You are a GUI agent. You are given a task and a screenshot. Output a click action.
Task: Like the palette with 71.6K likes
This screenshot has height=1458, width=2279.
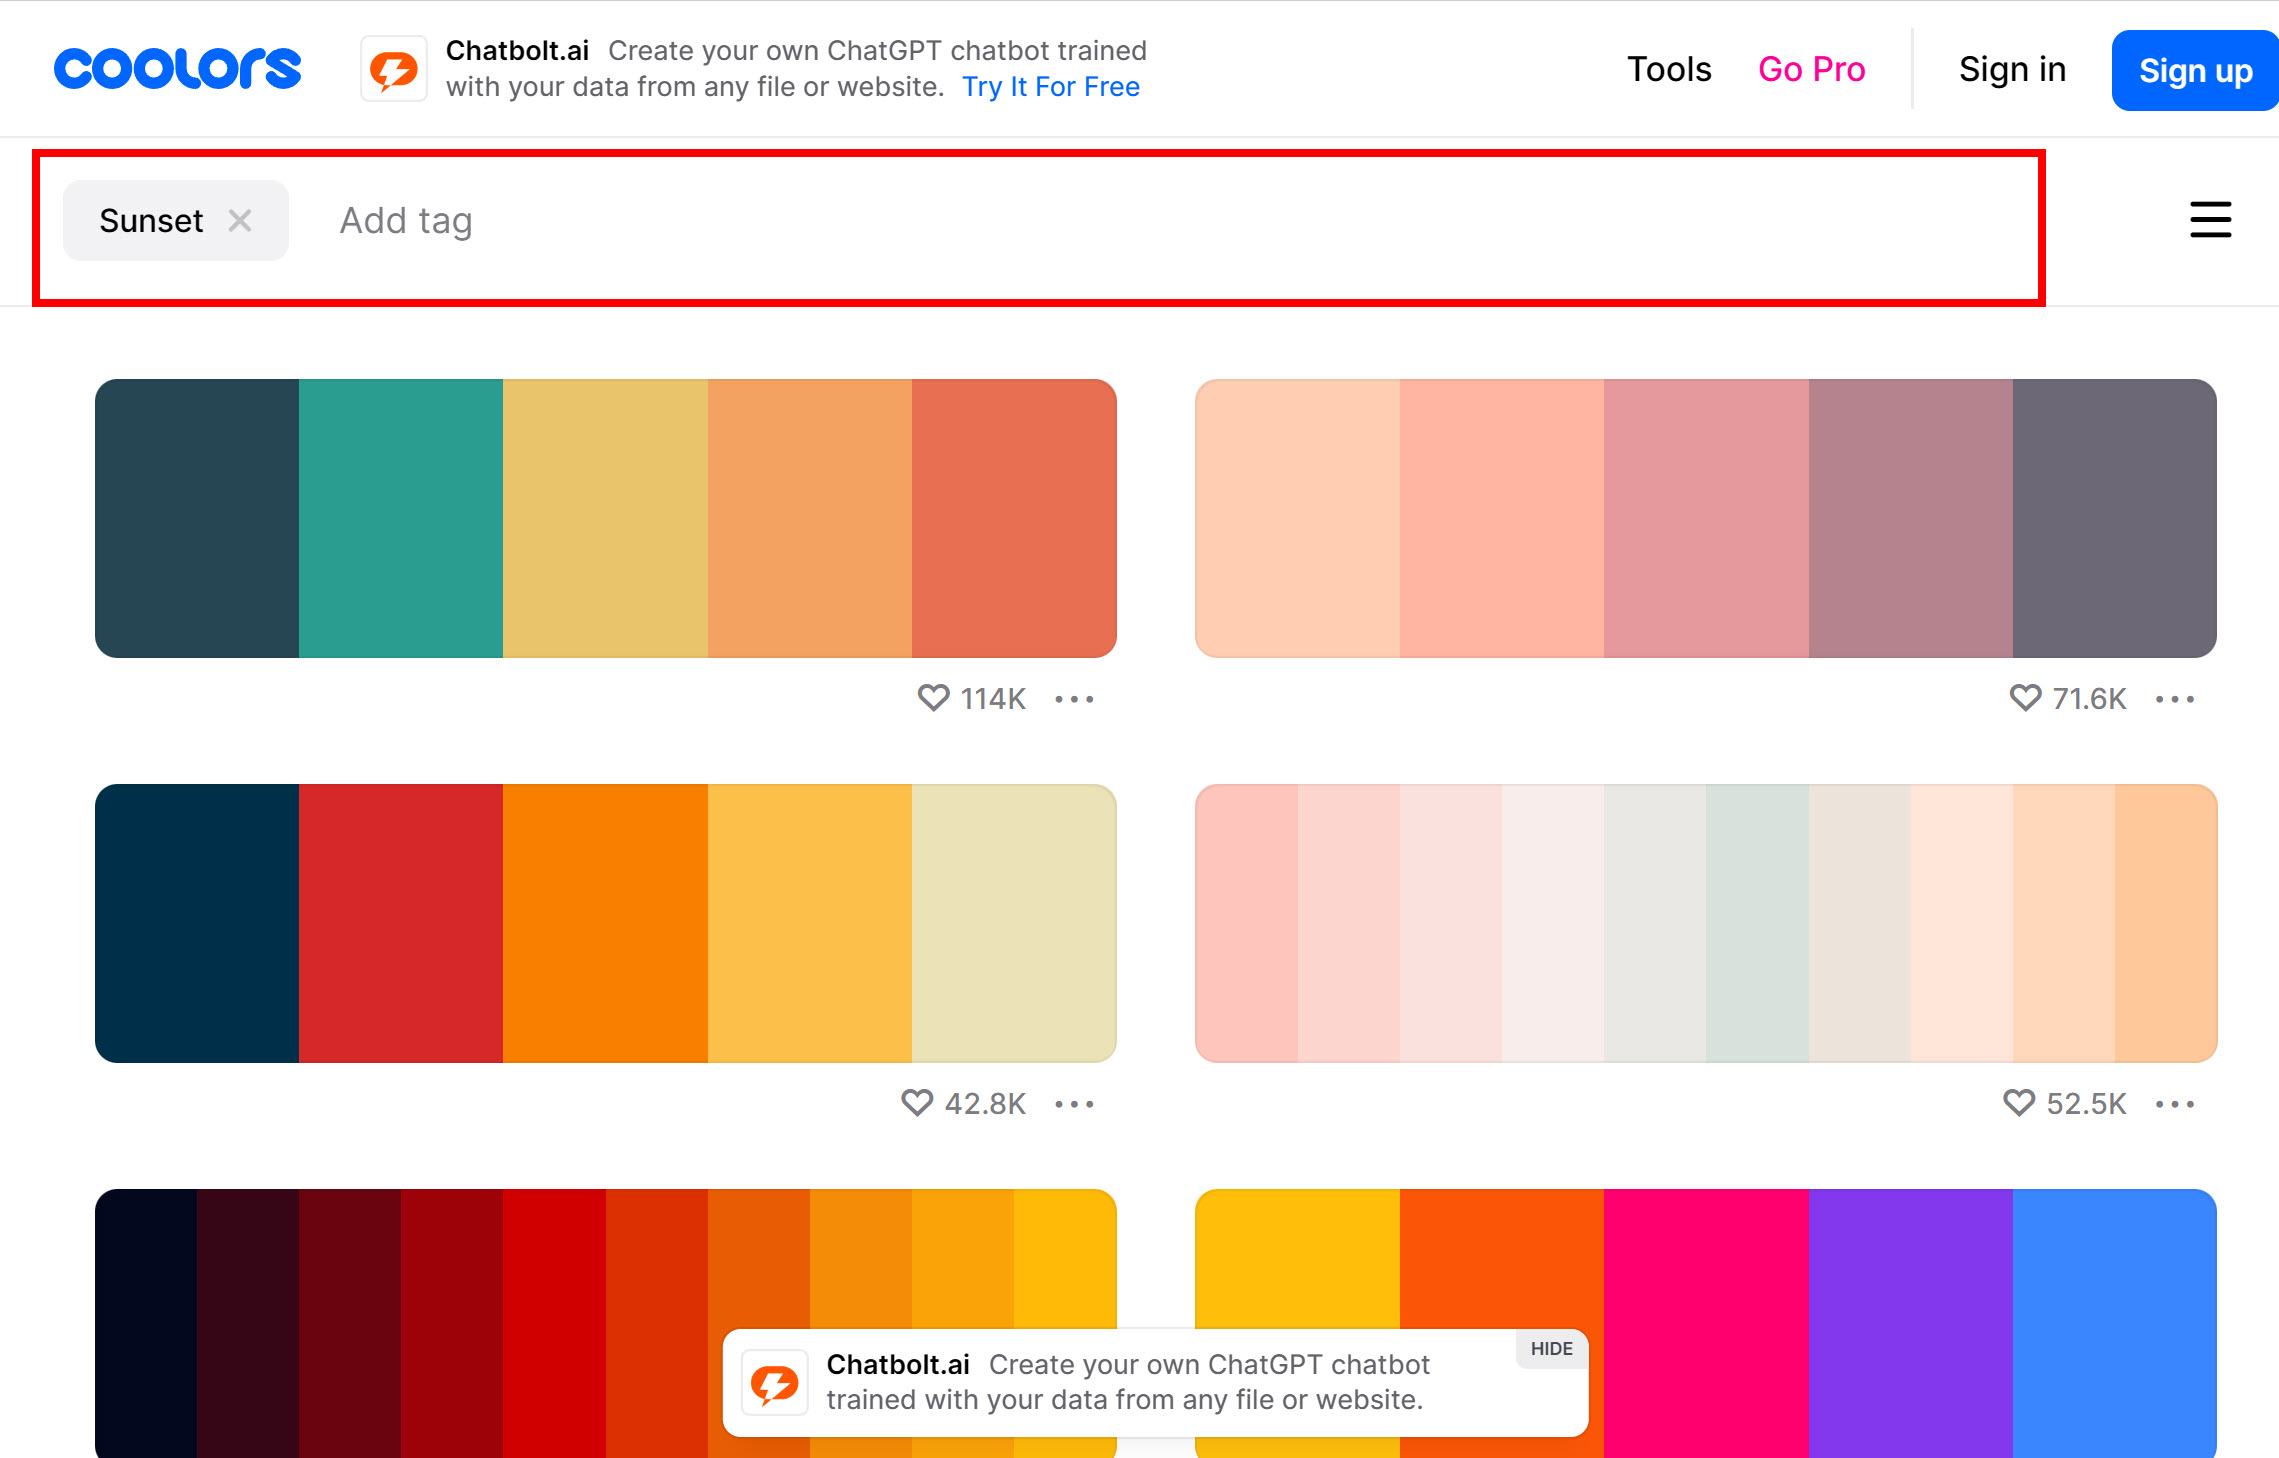click(x=2025, y=698)
